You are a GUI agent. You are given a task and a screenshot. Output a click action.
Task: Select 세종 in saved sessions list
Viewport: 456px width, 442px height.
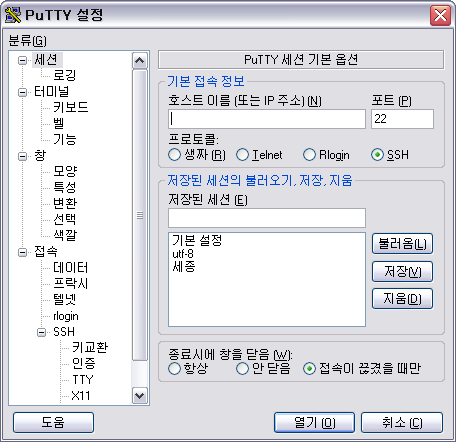click(x=184, y=267)
